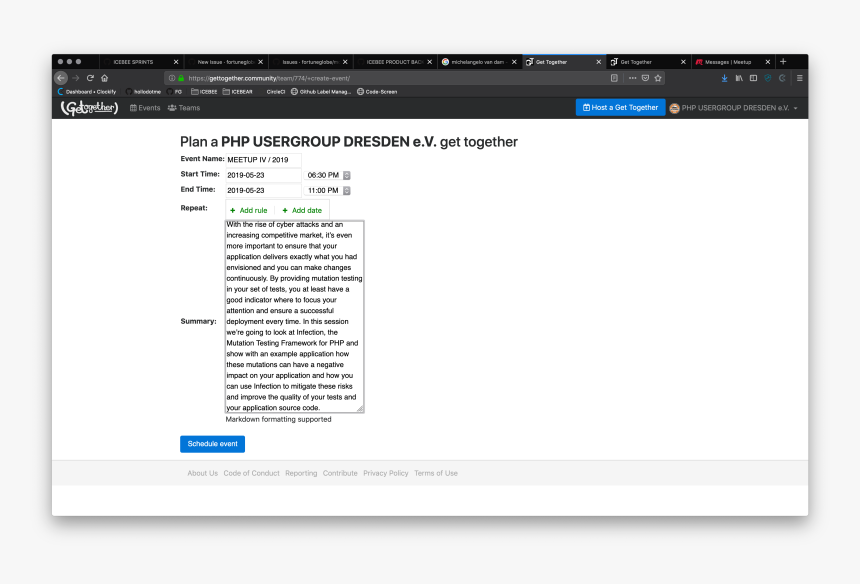
Task: Click the Host a Get Together button
Action: pyautogui.click(x=620, y=107)
